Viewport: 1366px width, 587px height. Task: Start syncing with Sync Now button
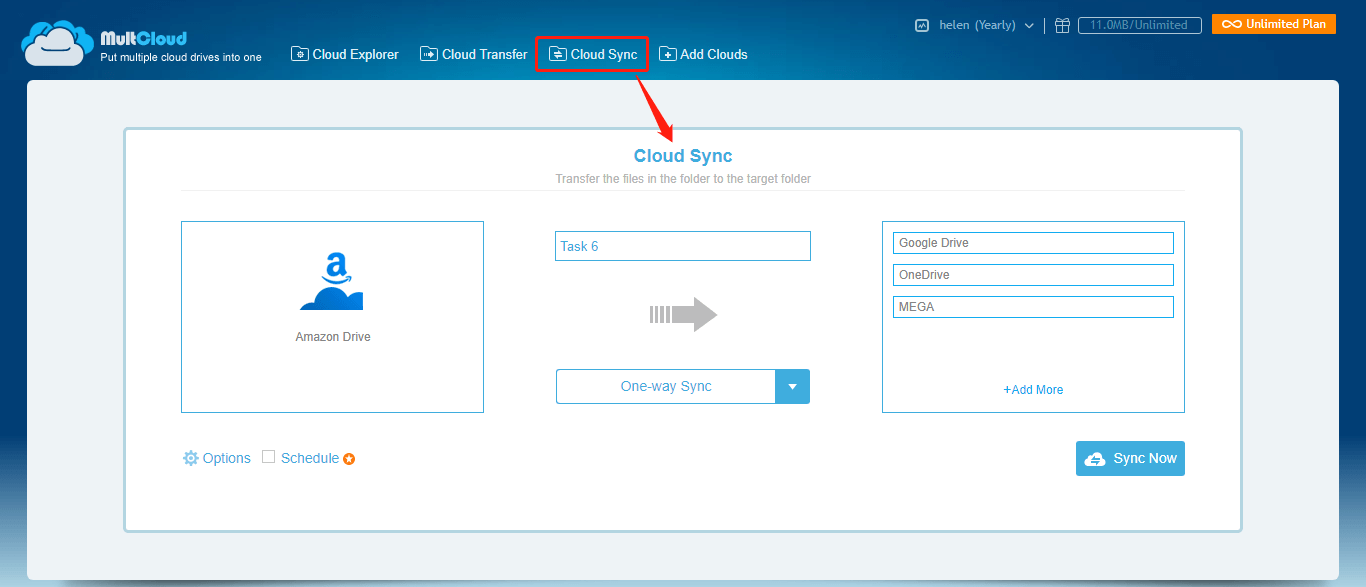[x=1130, y=458]
